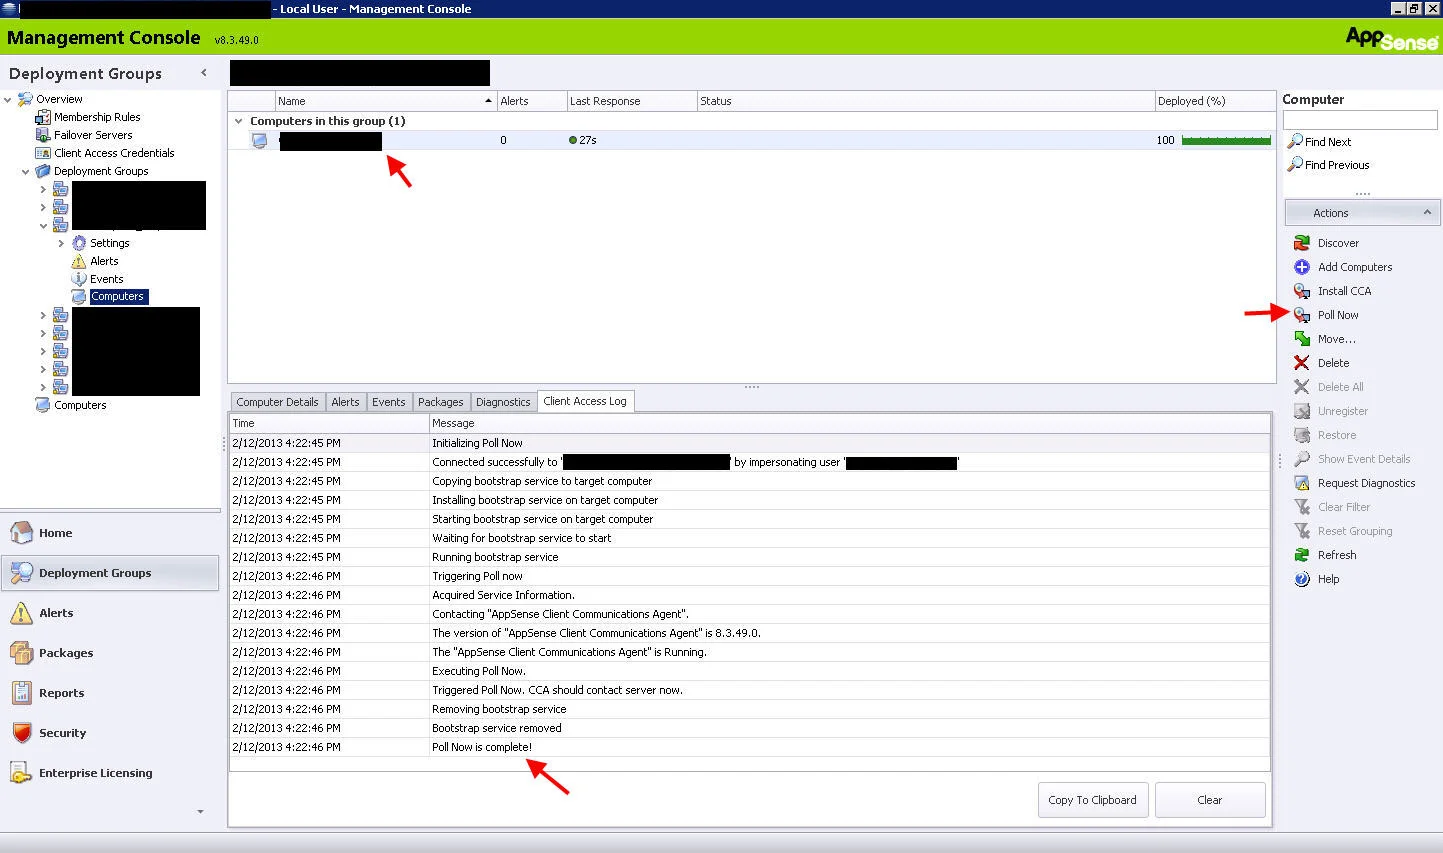Collapse the Deployment Groups side pane chevron

tap(204, 73)
